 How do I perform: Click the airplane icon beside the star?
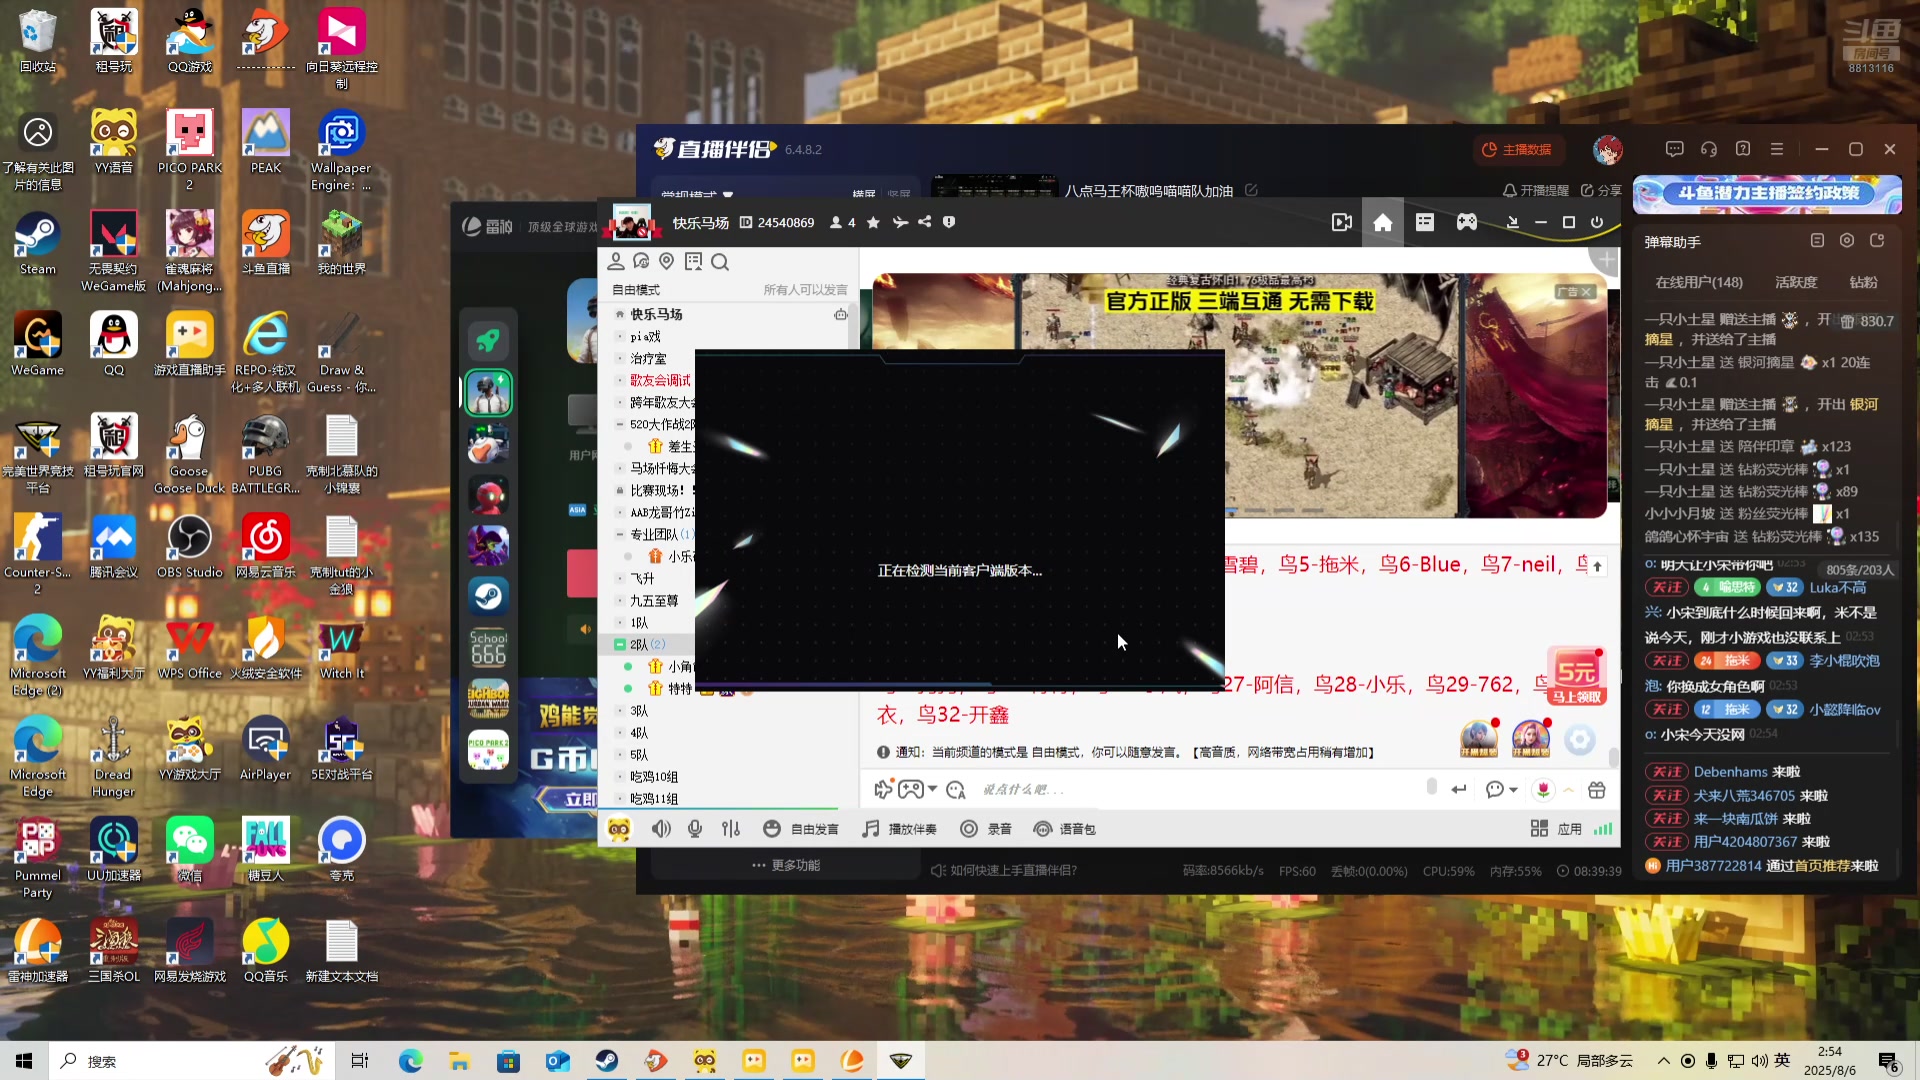(900, 223)
